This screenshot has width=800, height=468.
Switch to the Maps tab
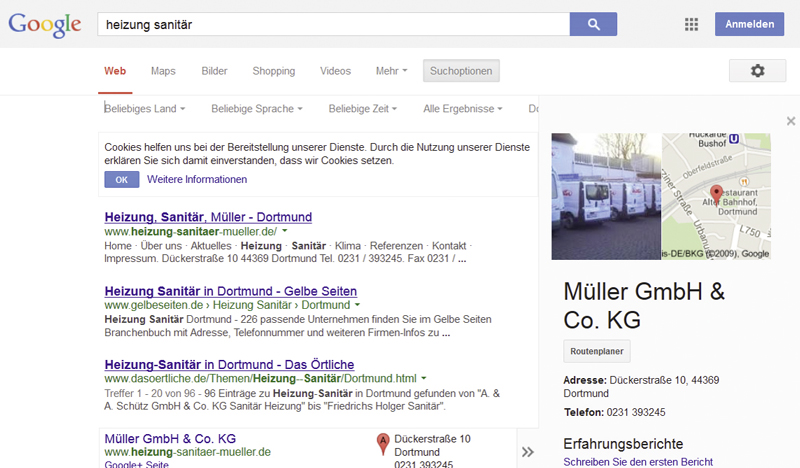coord(163,71)
